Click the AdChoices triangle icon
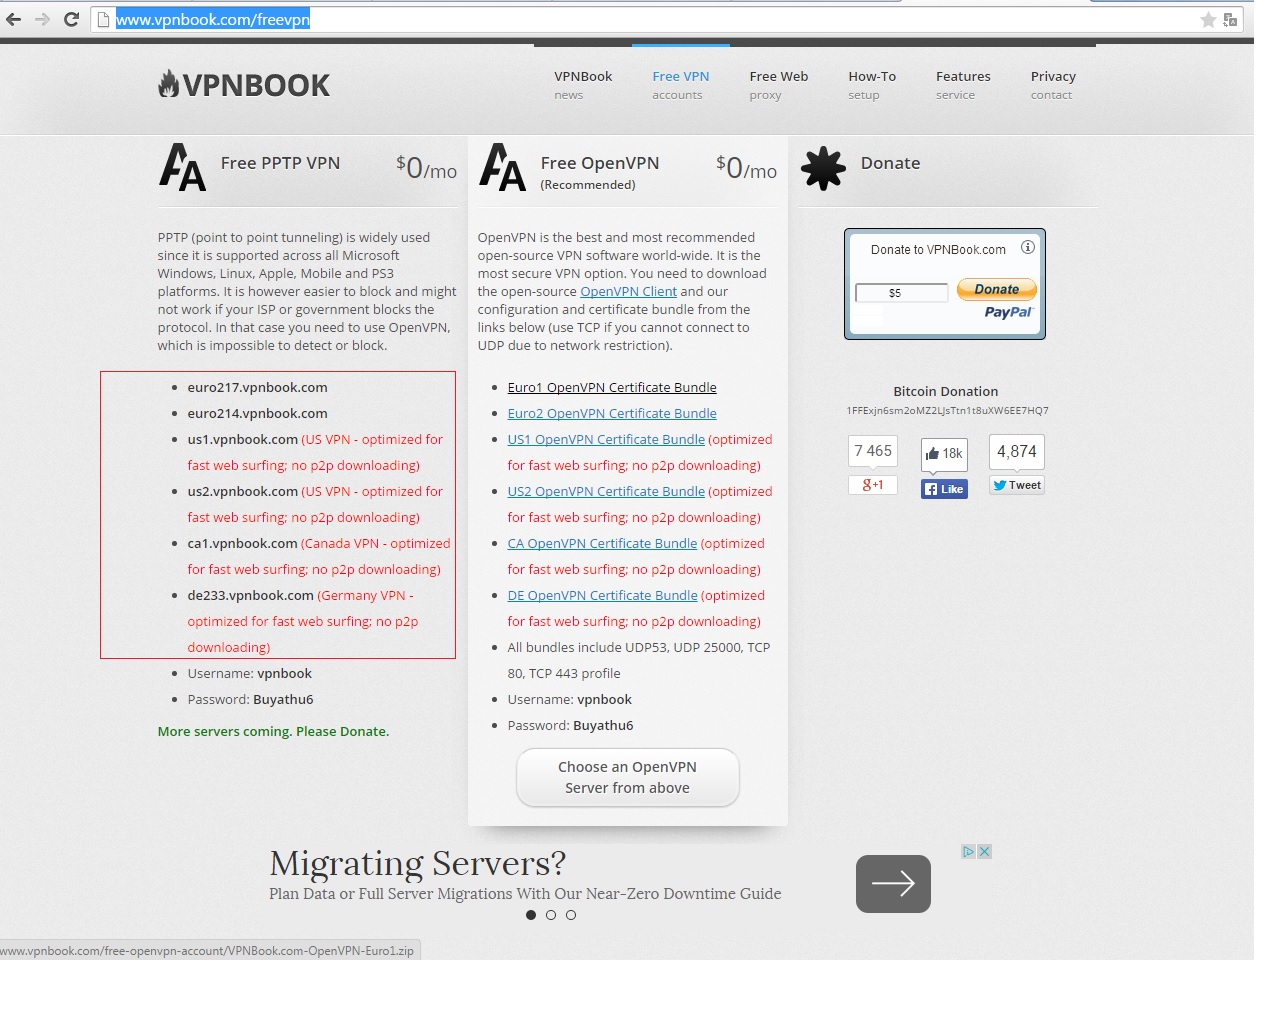The width and height of the screenshot is (1280, 1024). tap(968, 852)
